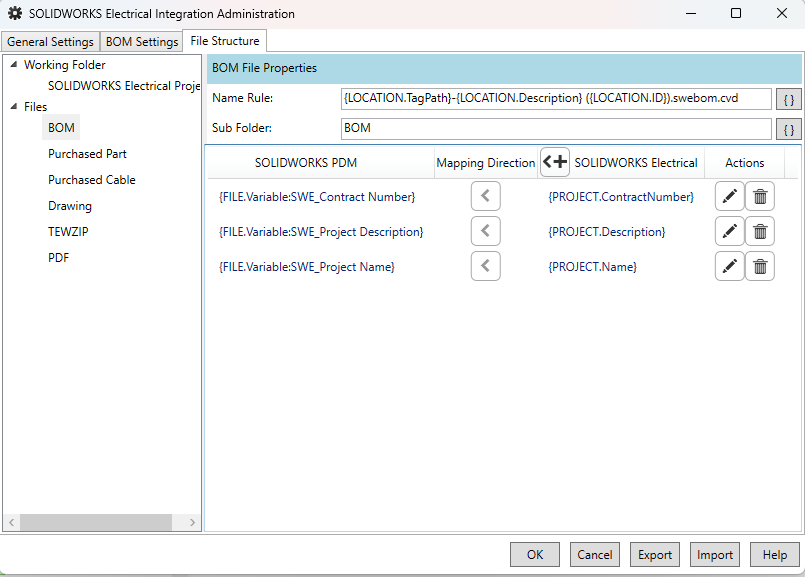Open variable picker for Name Rule

(789, 99)
